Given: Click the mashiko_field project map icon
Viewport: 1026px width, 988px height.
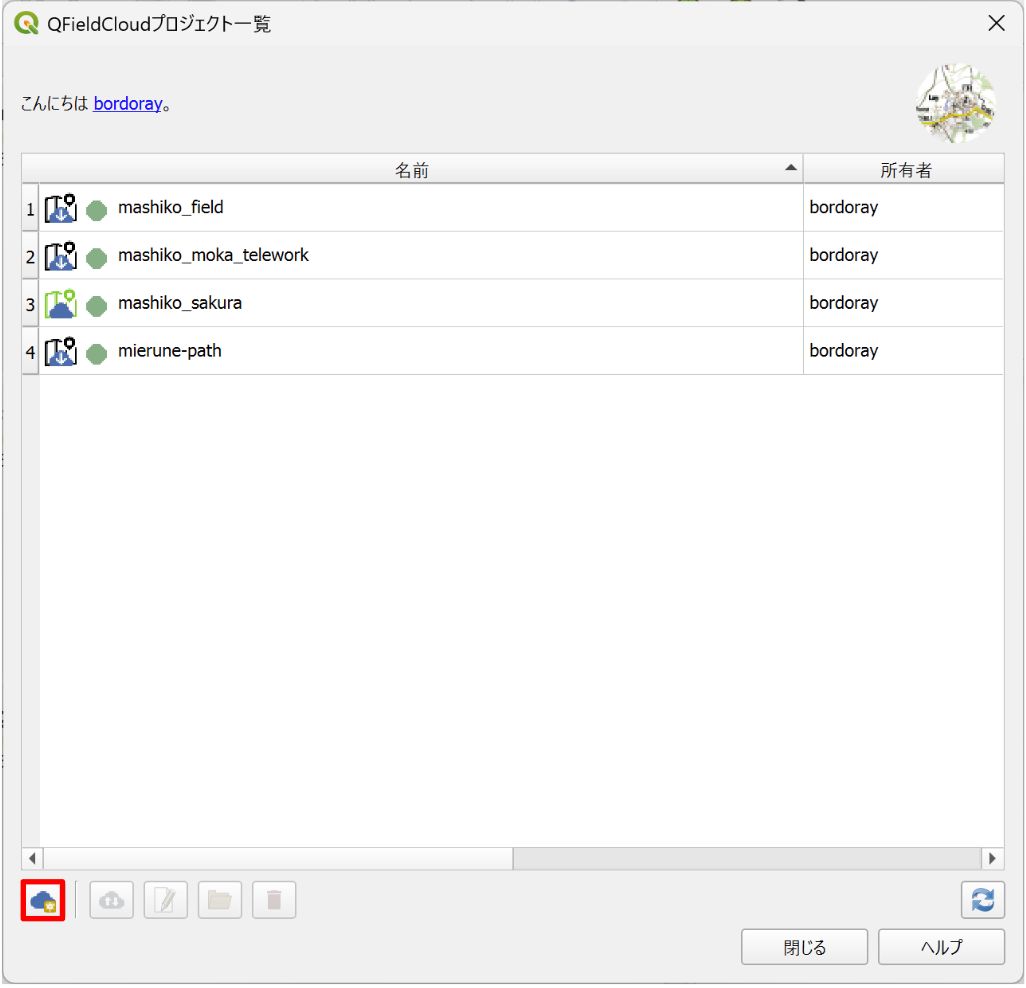Looking at the screenshot, I should click(61, 208).
